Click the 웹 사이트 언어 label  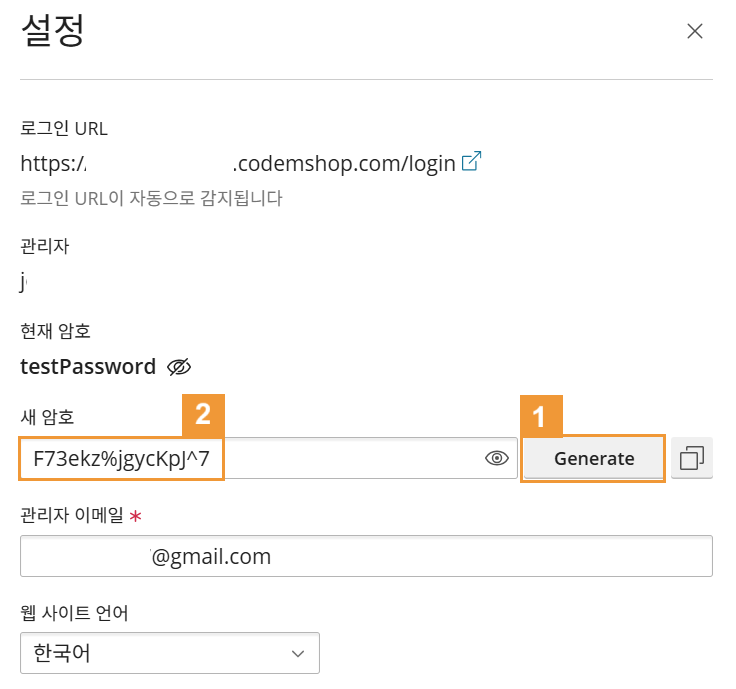74,612
